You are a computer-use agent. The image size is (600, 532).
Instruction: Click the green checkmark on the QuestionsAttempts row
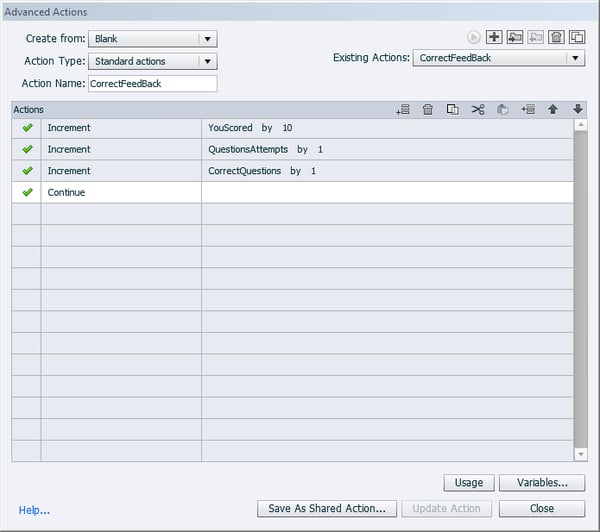point(27,149)
